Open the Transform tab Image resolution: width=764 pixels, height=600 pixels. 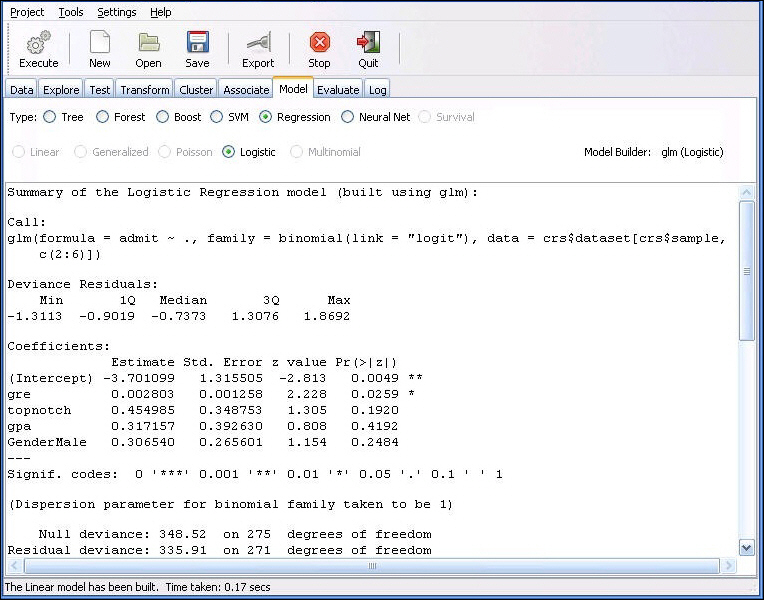click(x=145, y=90)
